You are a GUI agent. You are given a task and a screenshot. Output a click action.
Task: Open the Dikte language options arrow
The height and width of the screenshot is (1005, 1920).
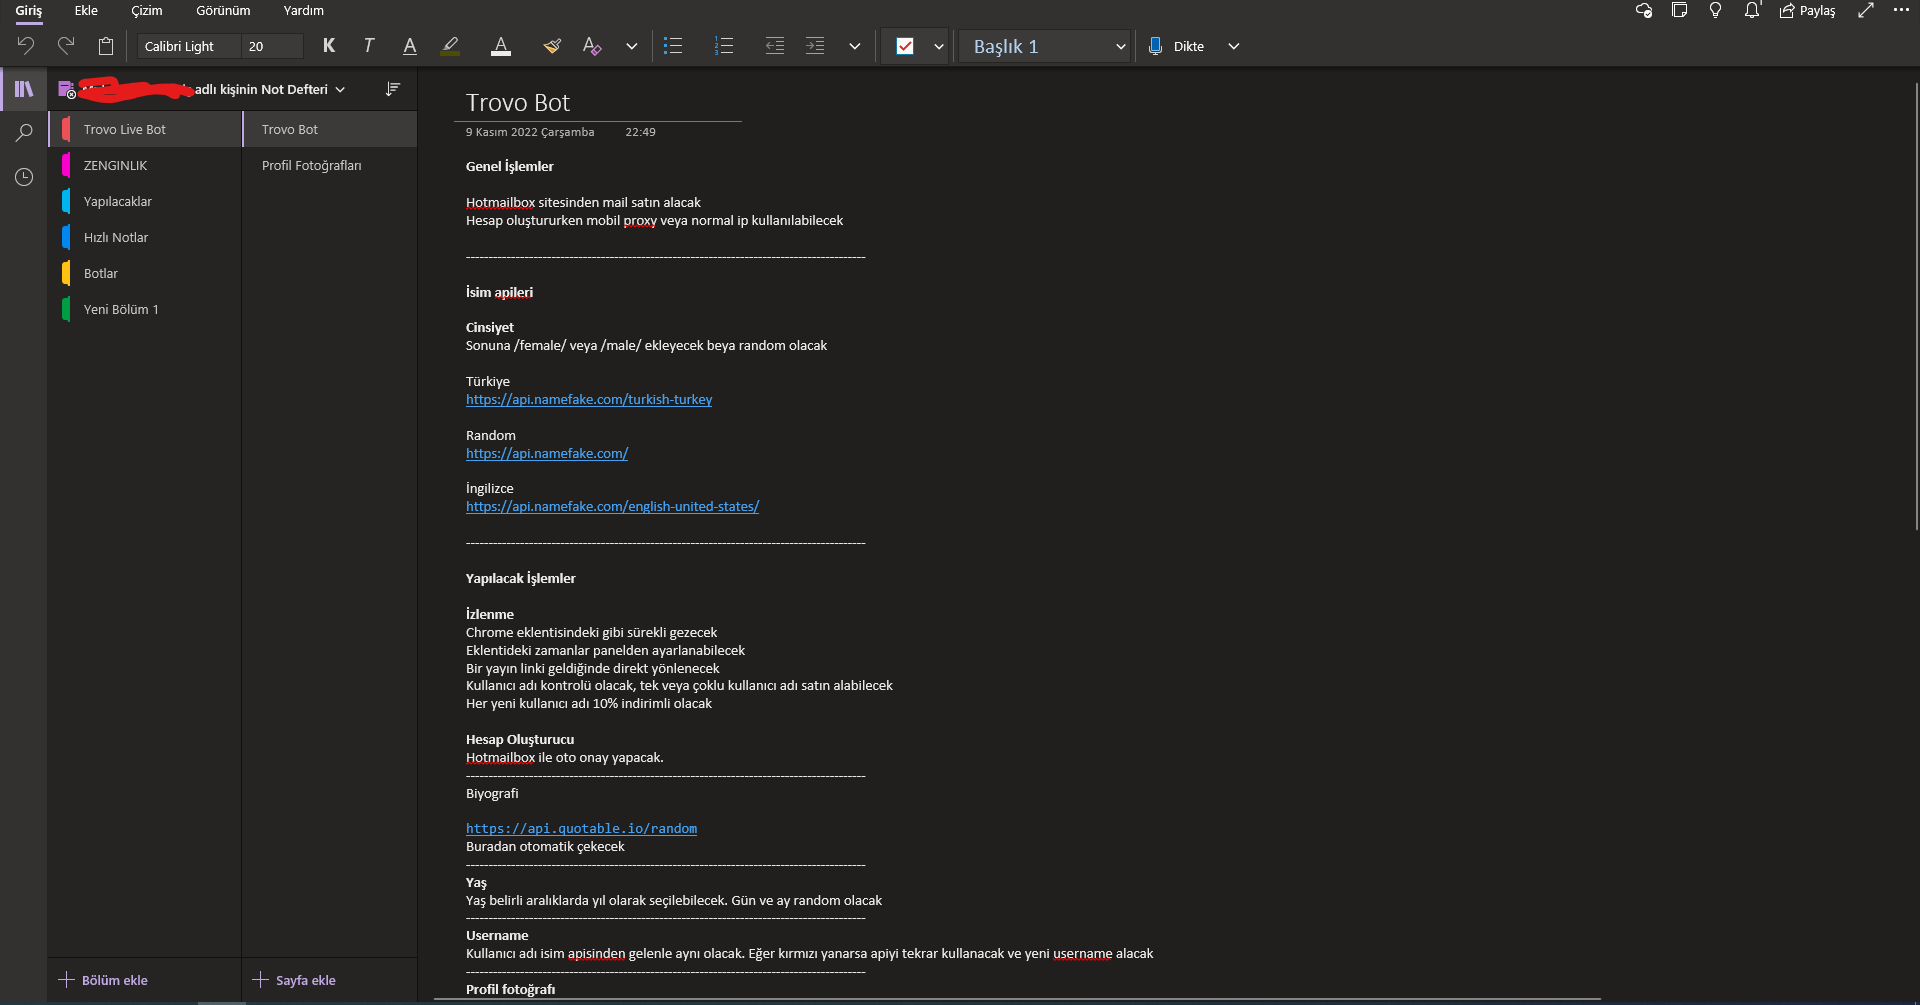tap(1234, 46)
